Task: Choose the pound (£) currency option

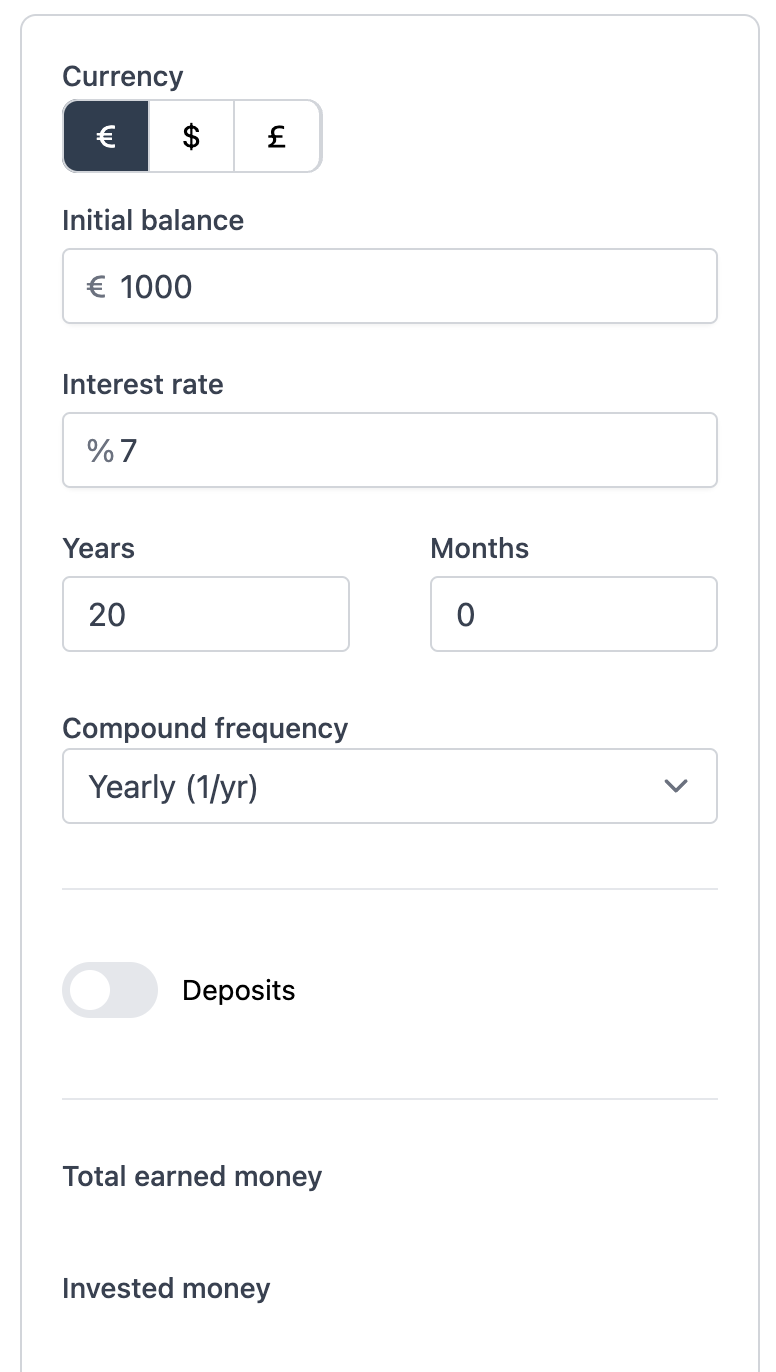Action: point(277,136)
